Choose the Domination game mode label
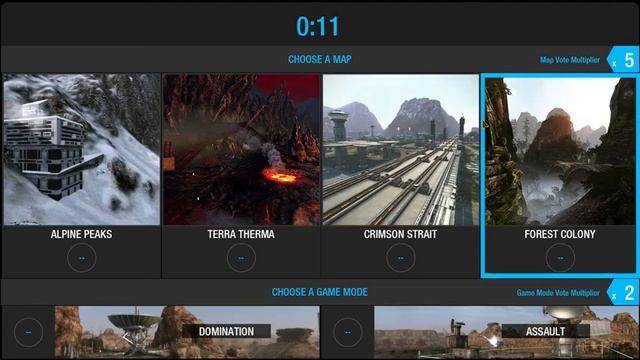 [227, 331]
